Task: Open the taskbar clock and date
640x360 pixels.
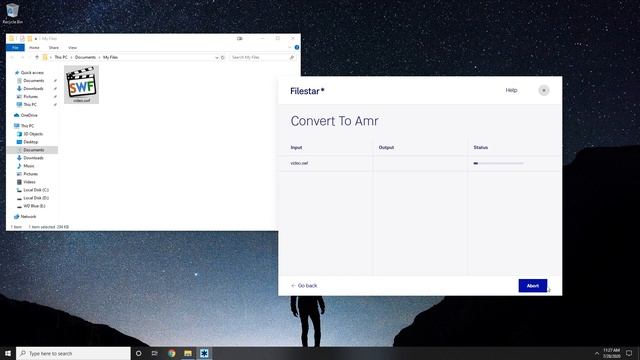Action: tap(611, 353)
